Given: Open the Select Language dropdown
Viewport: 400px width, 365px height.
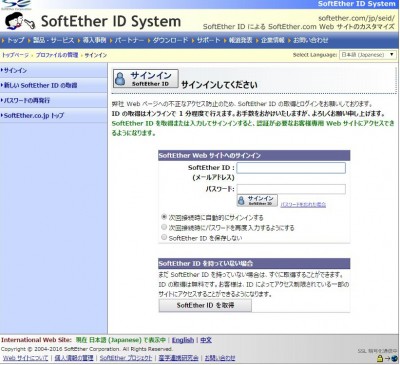Looking at the screenshot, I should [x=368, y=55].
